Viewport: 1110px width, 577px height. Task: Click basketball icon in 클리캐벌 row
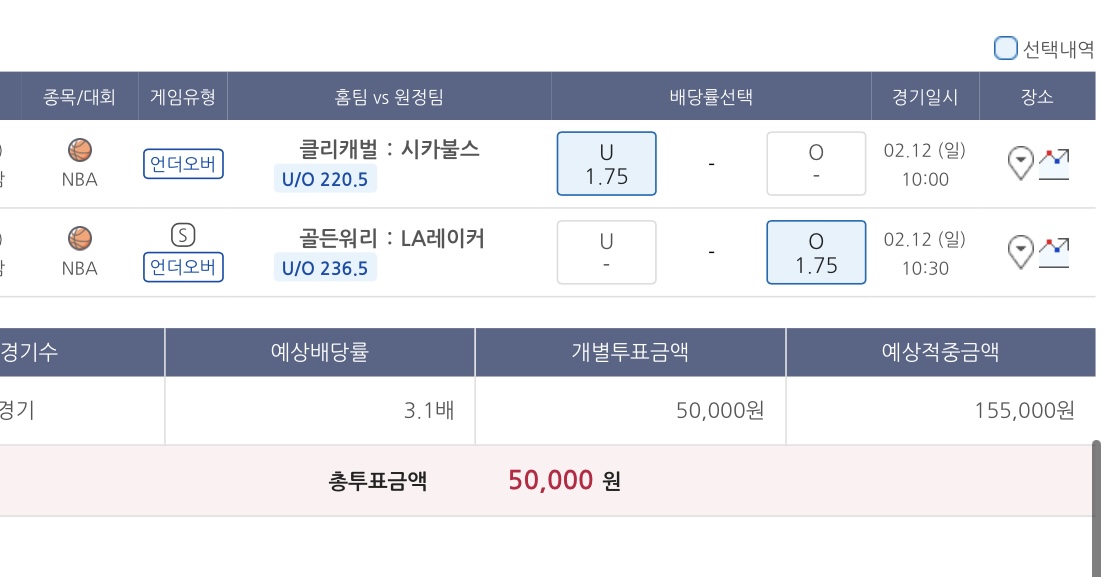tap(80, 150)
